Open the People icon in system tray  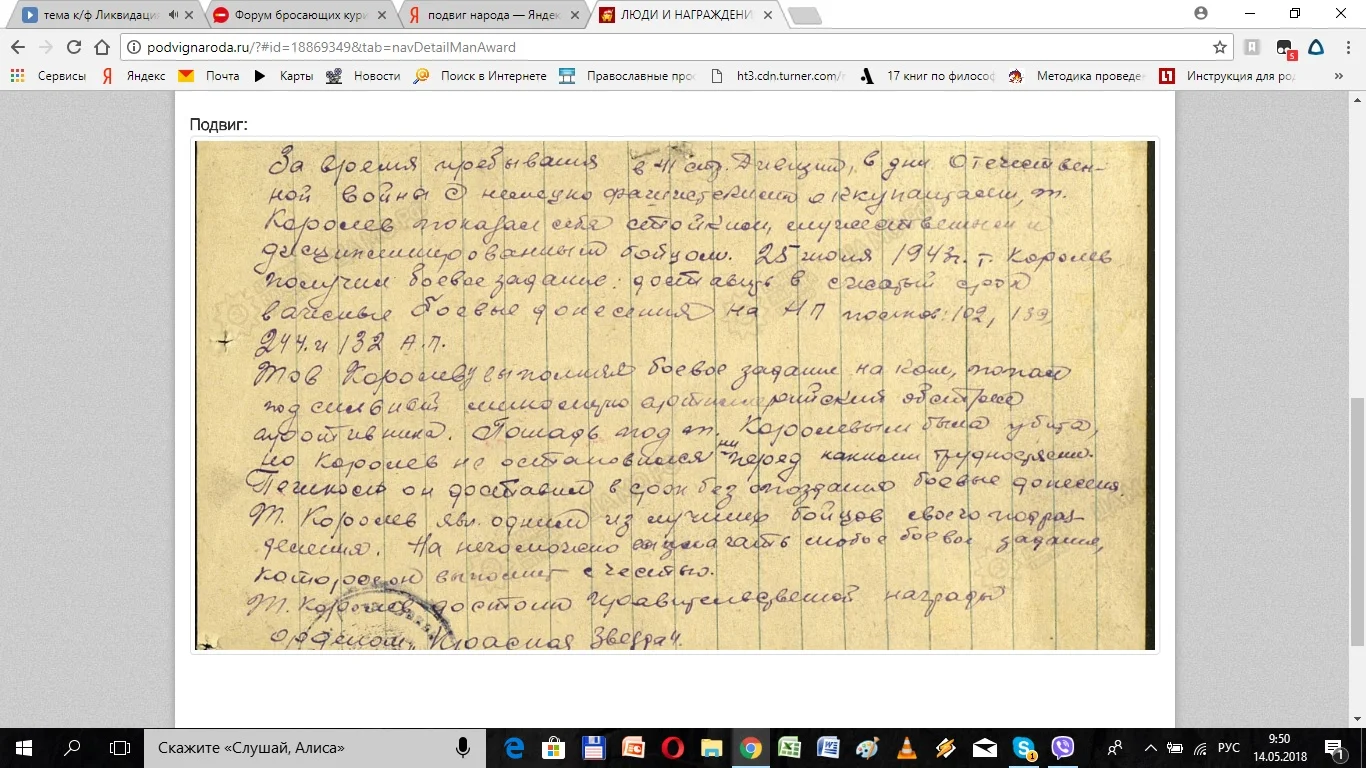click(x=1116, y=747)
